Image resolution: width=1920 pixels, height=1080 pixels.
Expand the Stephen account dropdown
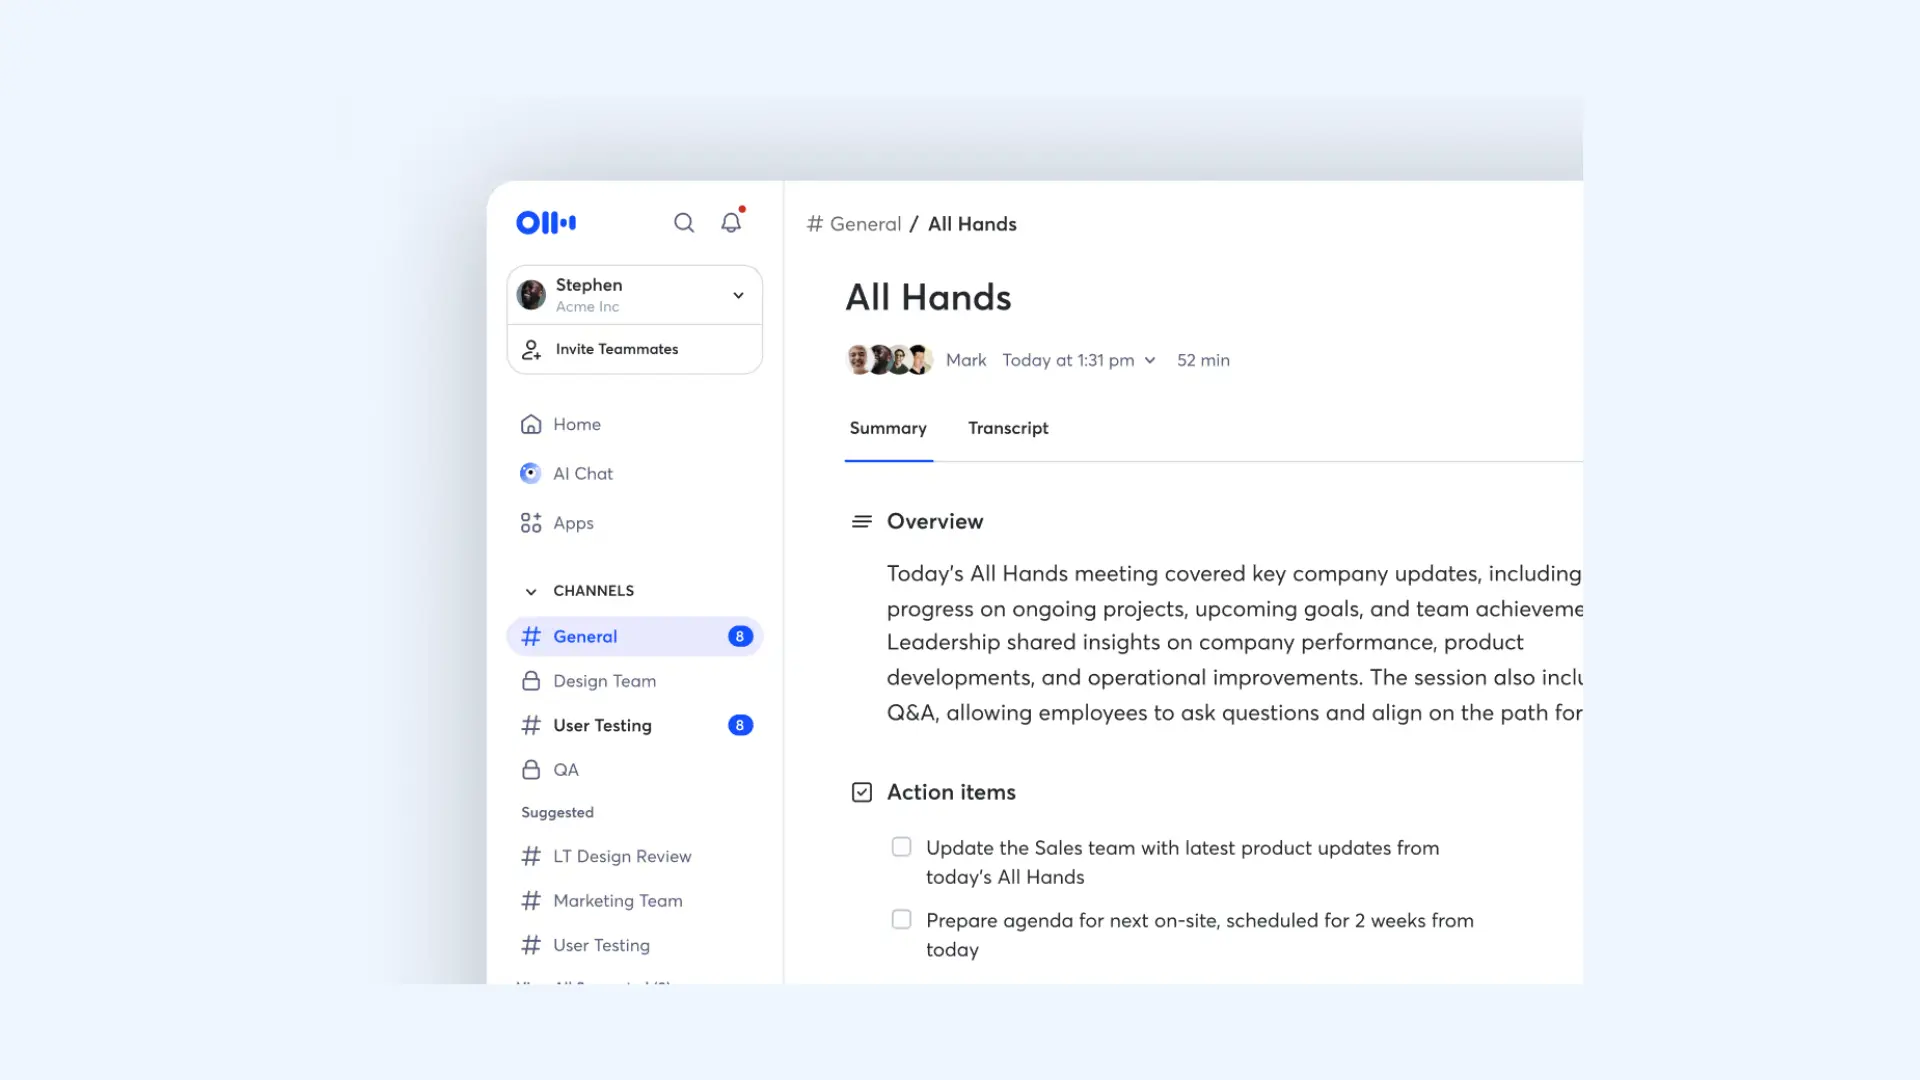pyautogui.click(x=737, y=295)
